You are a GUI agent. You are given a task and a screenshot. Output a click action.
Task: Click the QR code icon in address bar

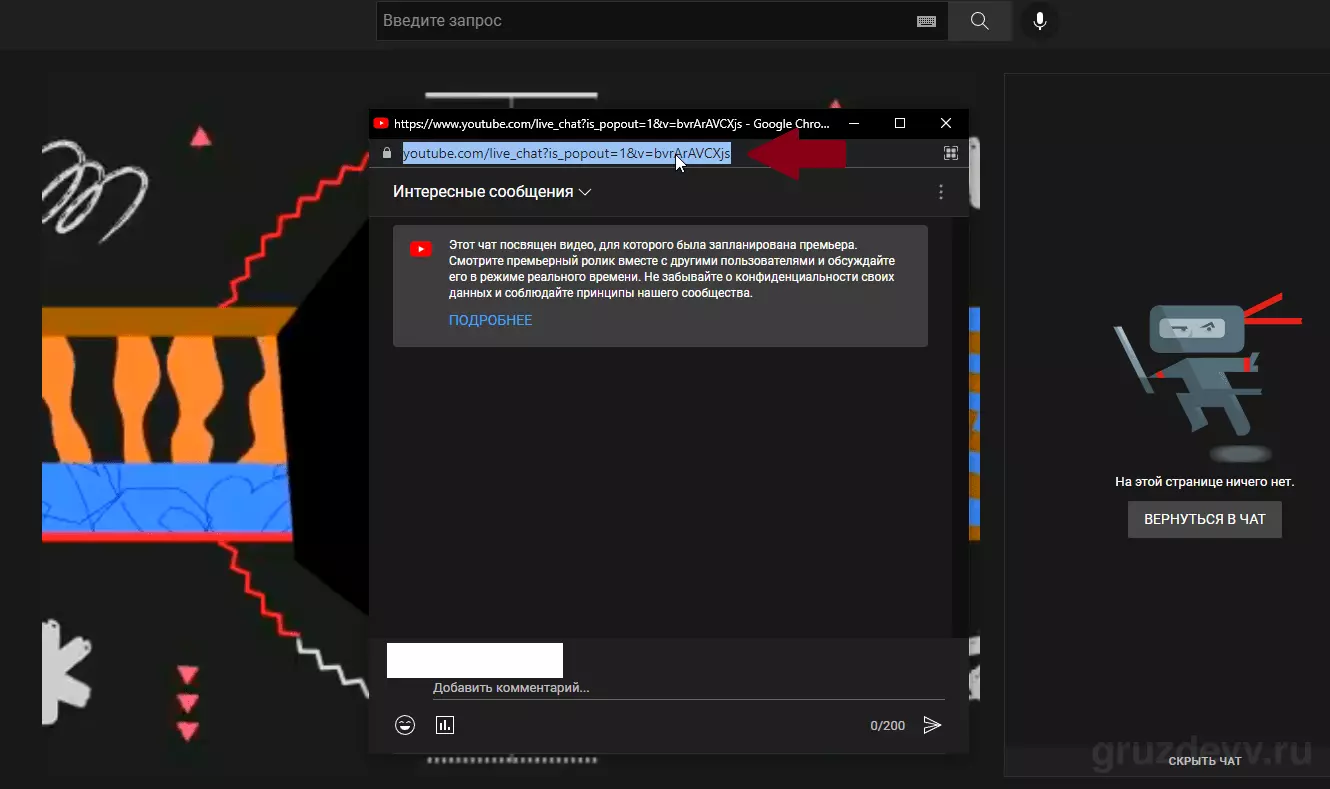point(950,153)
